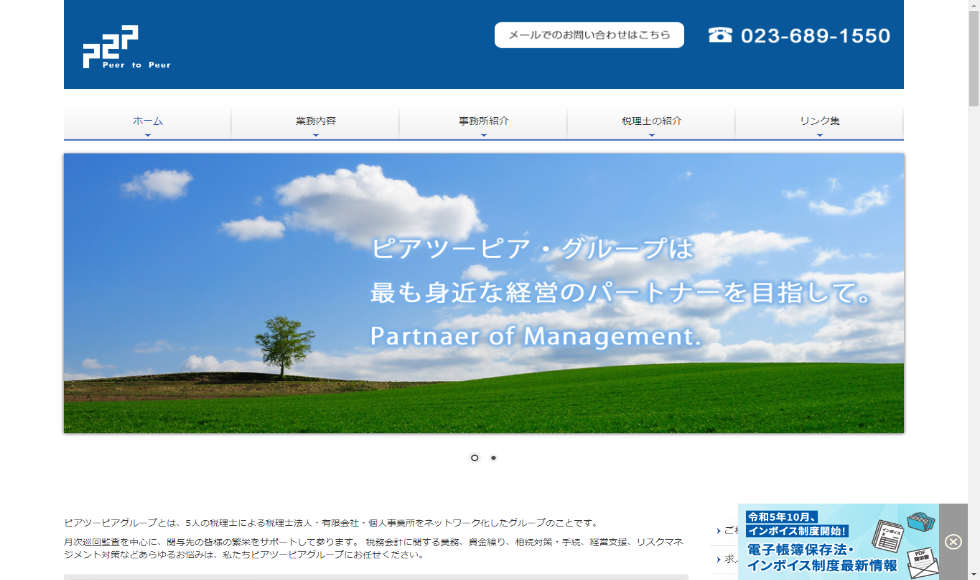Click the telephone icon beside the phone number
The height and width of the screenshot is (580, 980).
tap(720, 35)
